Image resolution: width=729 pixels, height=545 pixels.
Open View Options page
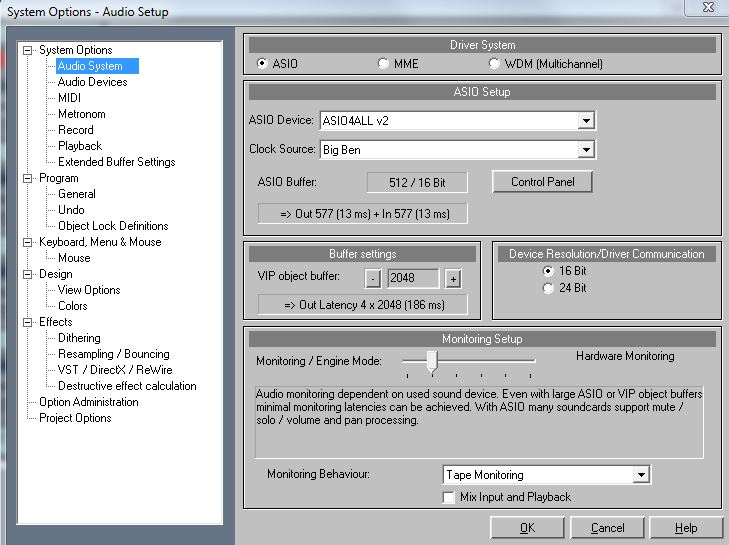(x=89, y=290)
